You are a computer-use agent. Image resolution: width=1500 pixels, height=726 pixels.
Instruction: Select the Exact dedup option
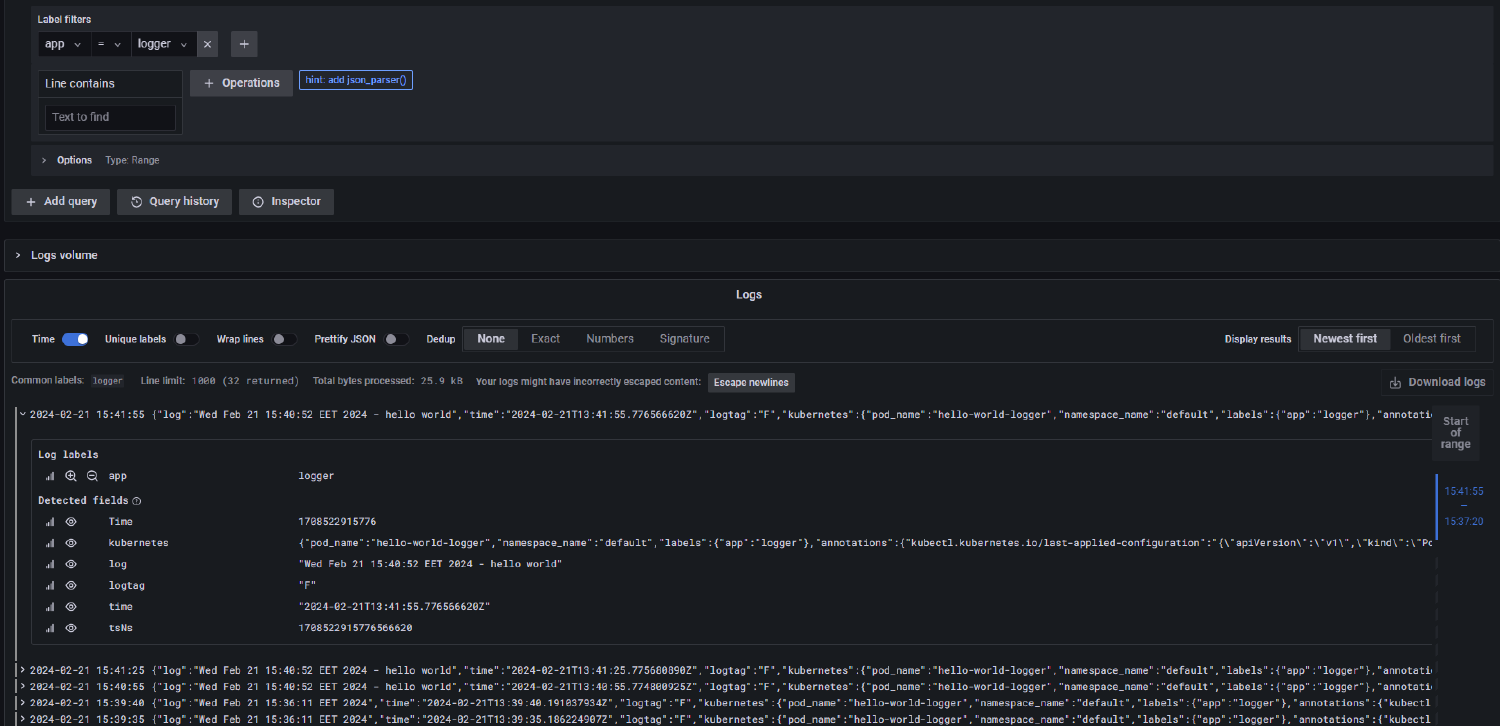coord(545,339)
